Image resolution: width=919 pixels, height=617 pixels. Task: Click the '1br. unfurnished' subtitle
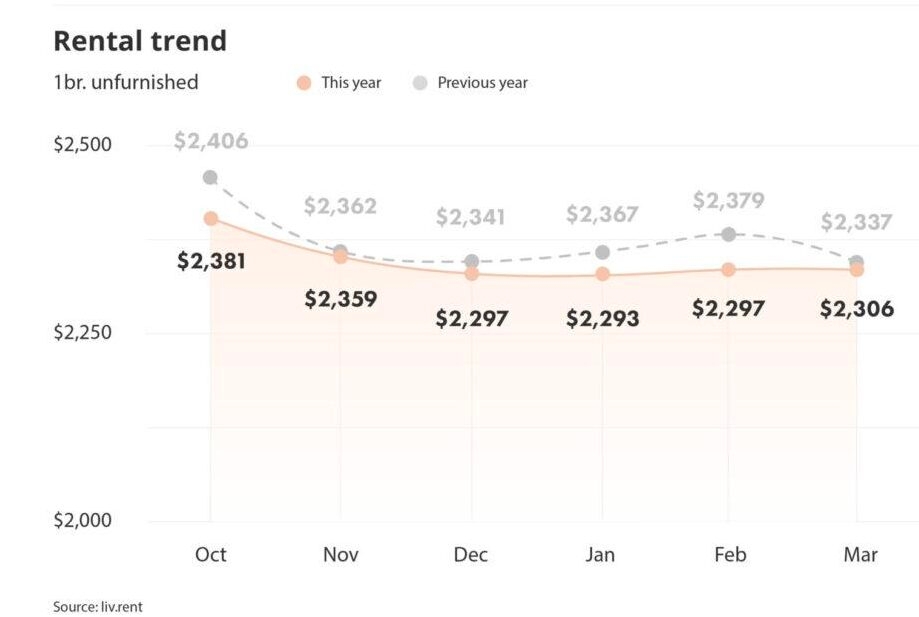click(125, 83)
